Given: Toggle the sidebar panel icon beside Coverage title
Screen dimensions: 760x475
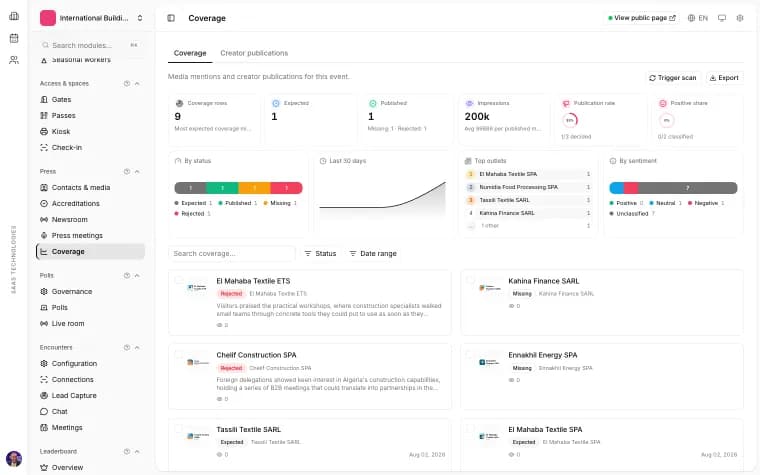Looking at the screenshot, I should pyautogui.click(x=171, y=18).
